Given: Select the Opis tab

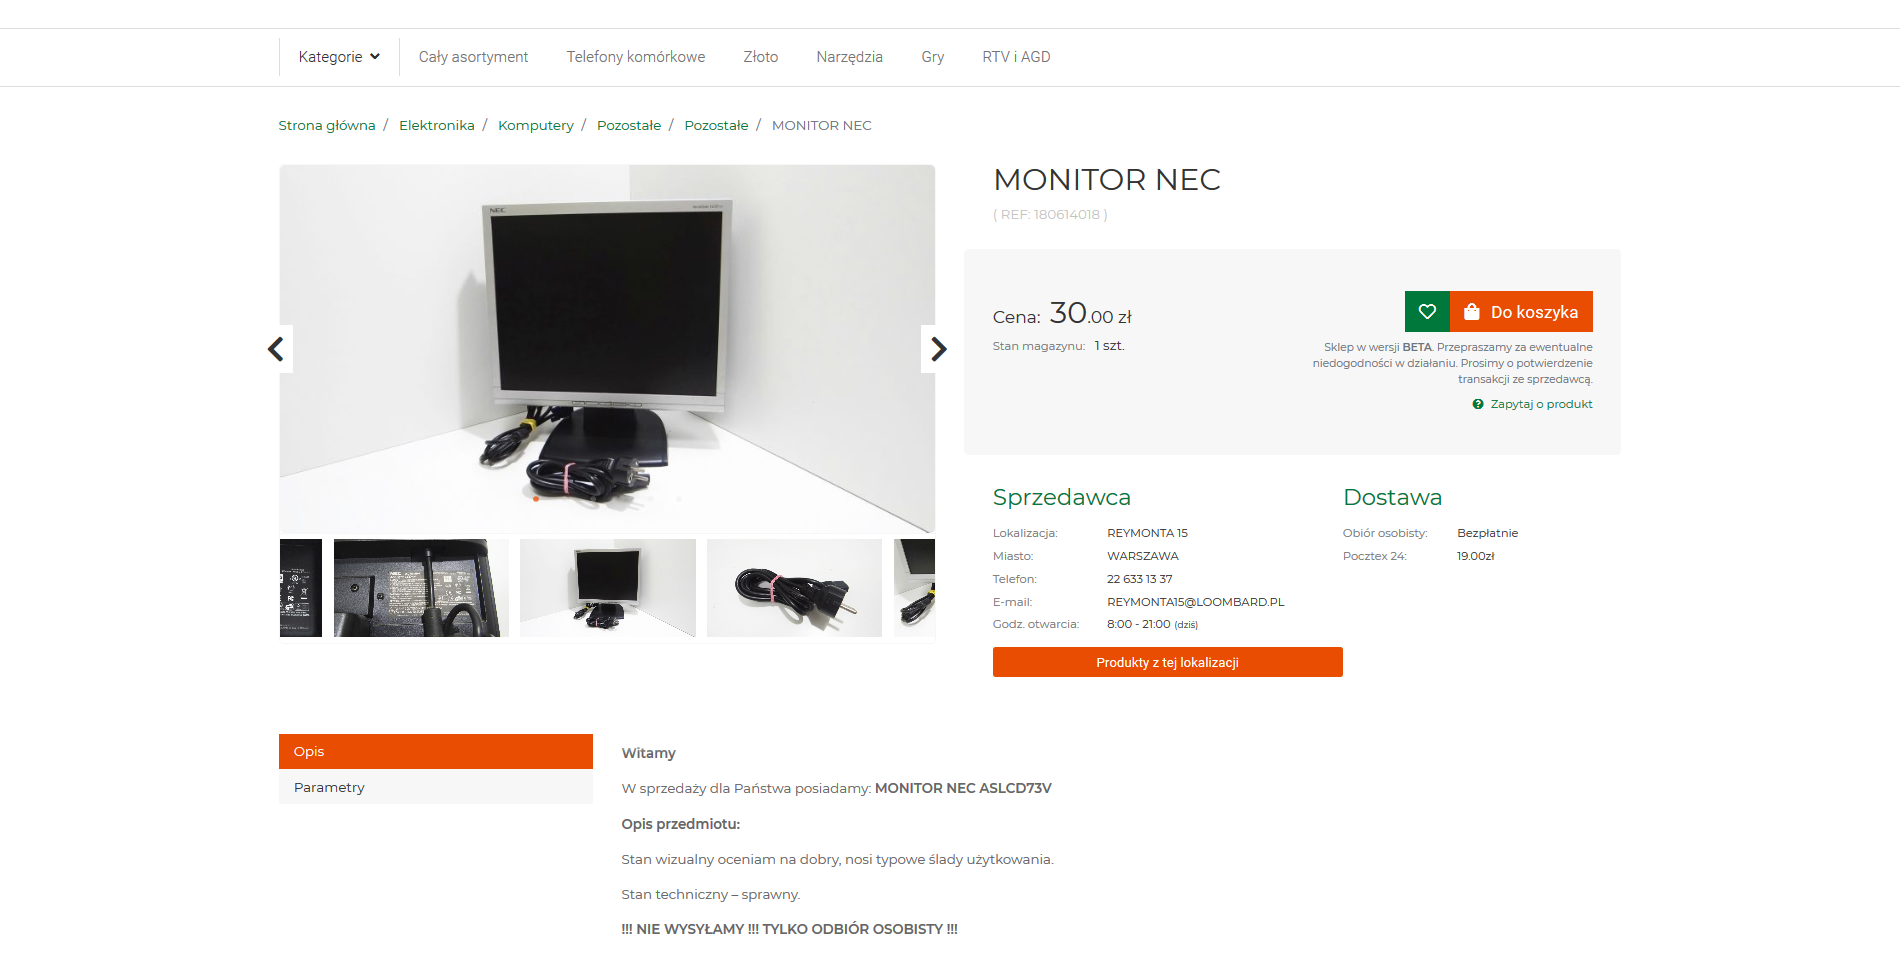Looking at the screenshot, I should (436, 751).
